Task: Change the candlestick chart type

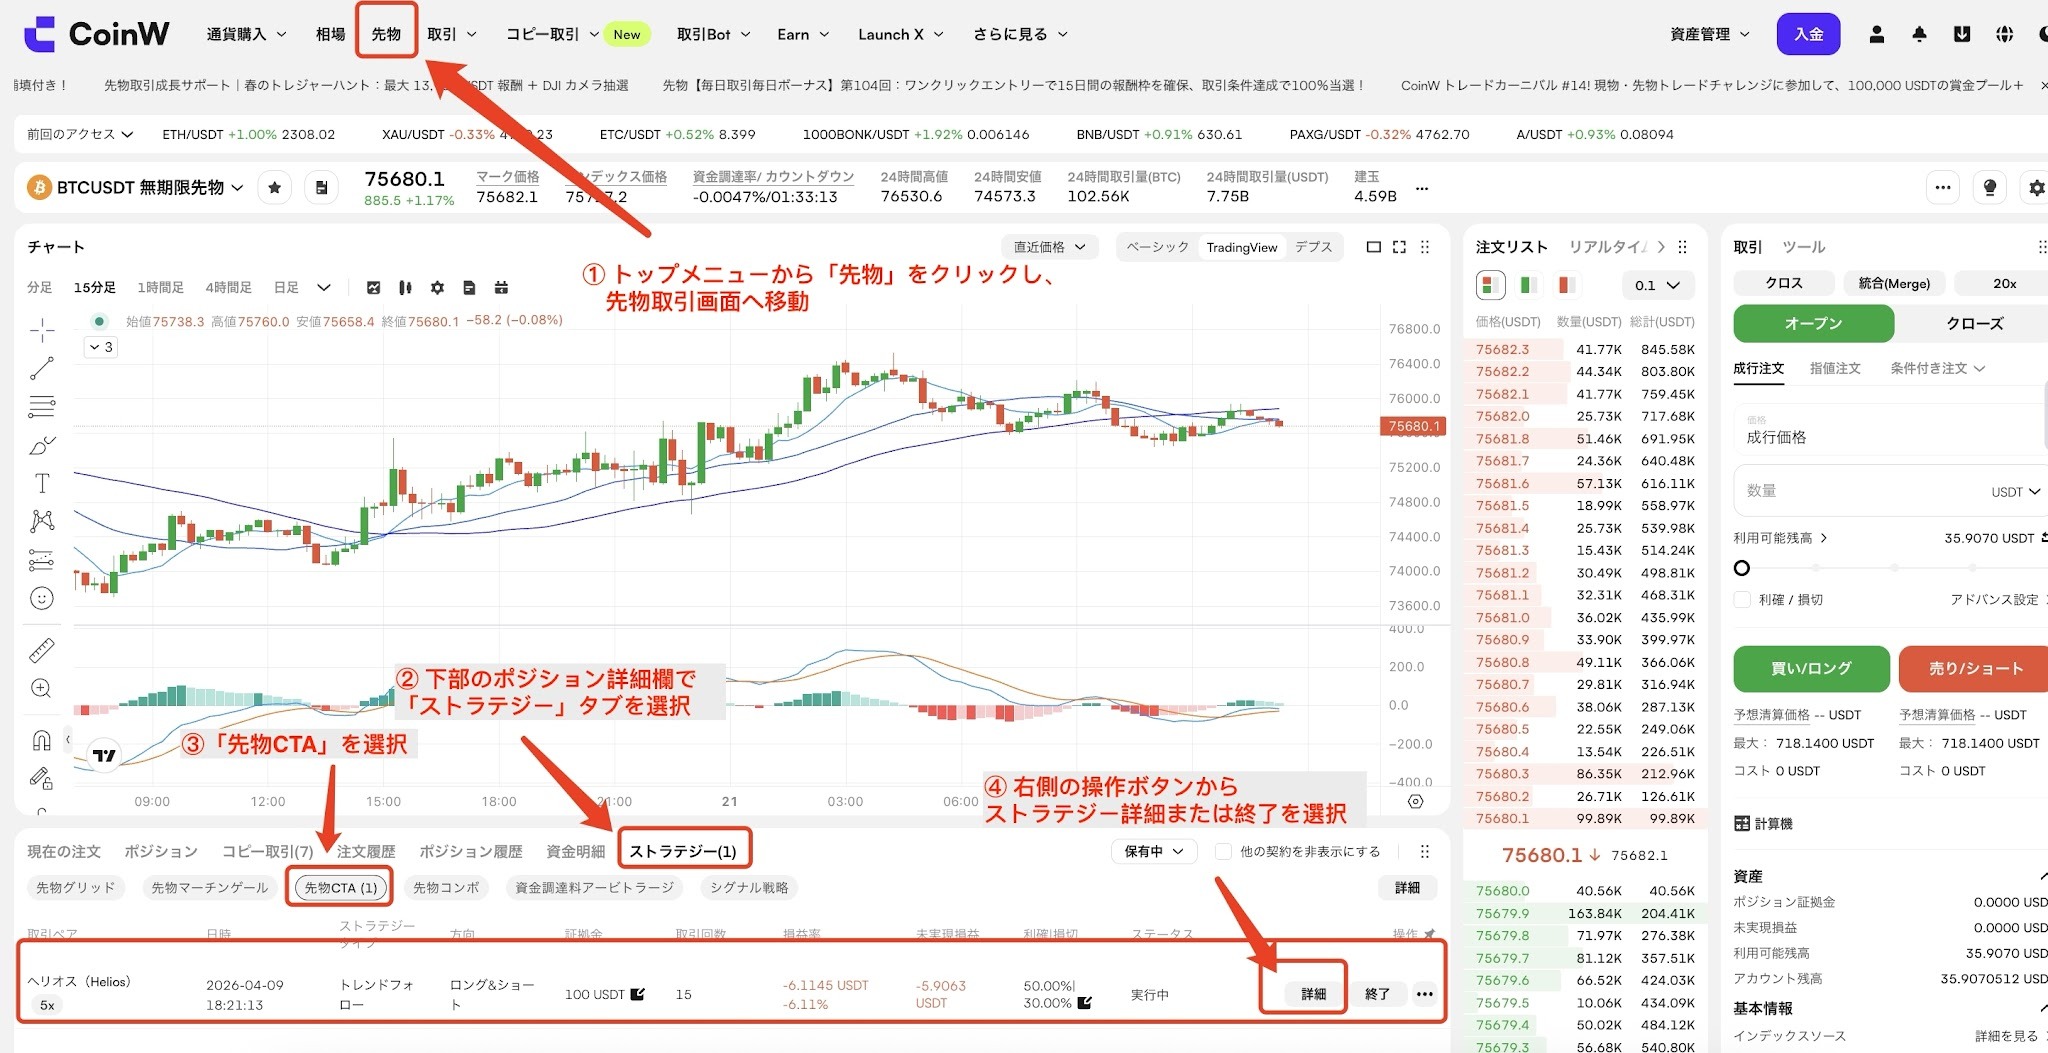Action: click(405, 288)
